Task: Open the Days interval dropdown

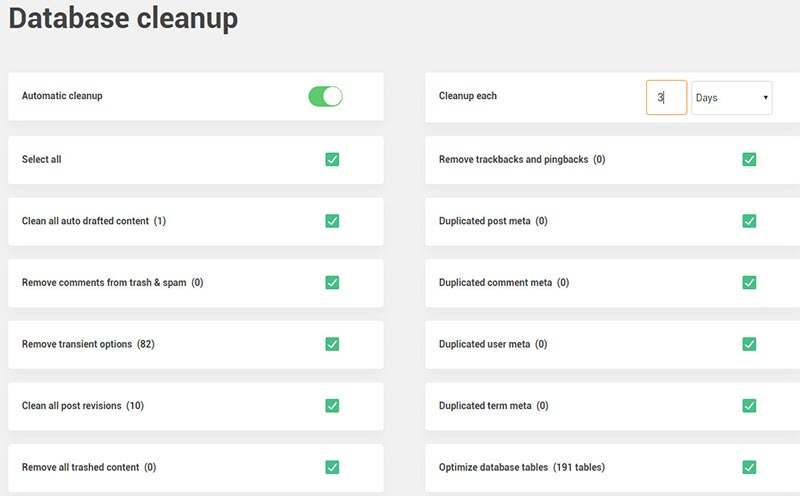Action: (x=731, y=97)
